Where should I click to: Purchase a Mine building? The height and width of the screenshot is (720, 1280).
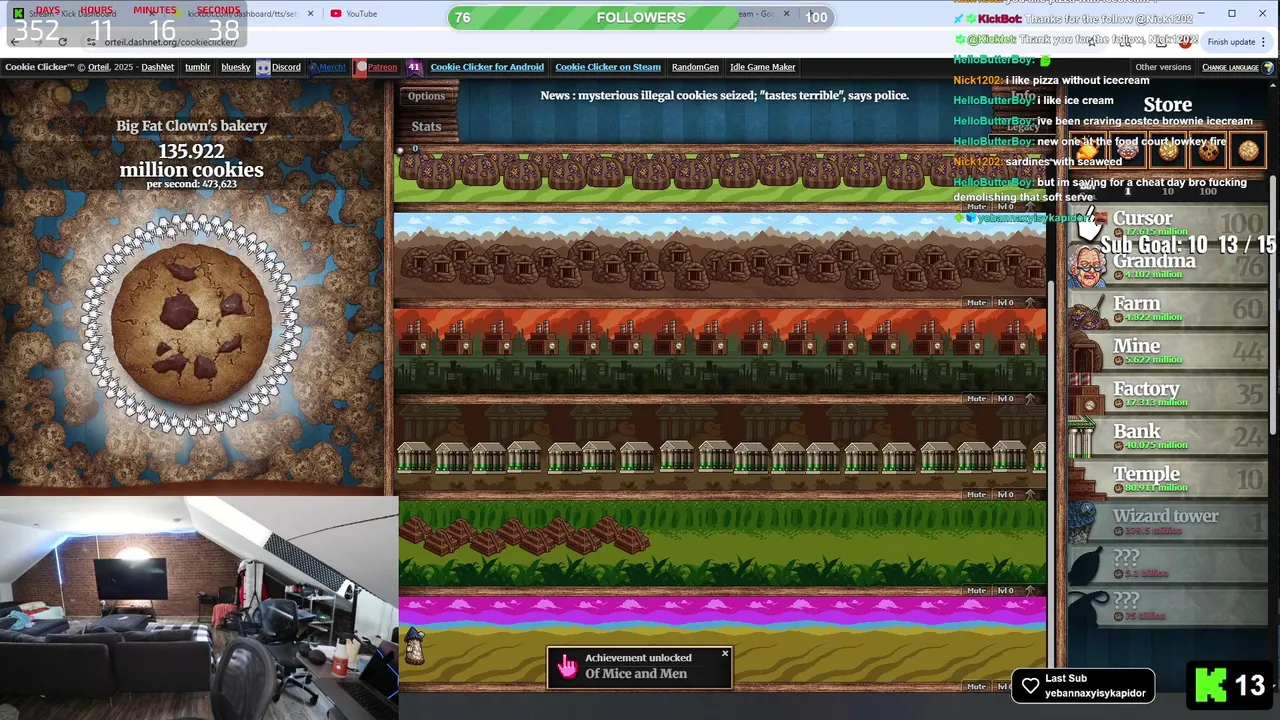(1168, 351)
